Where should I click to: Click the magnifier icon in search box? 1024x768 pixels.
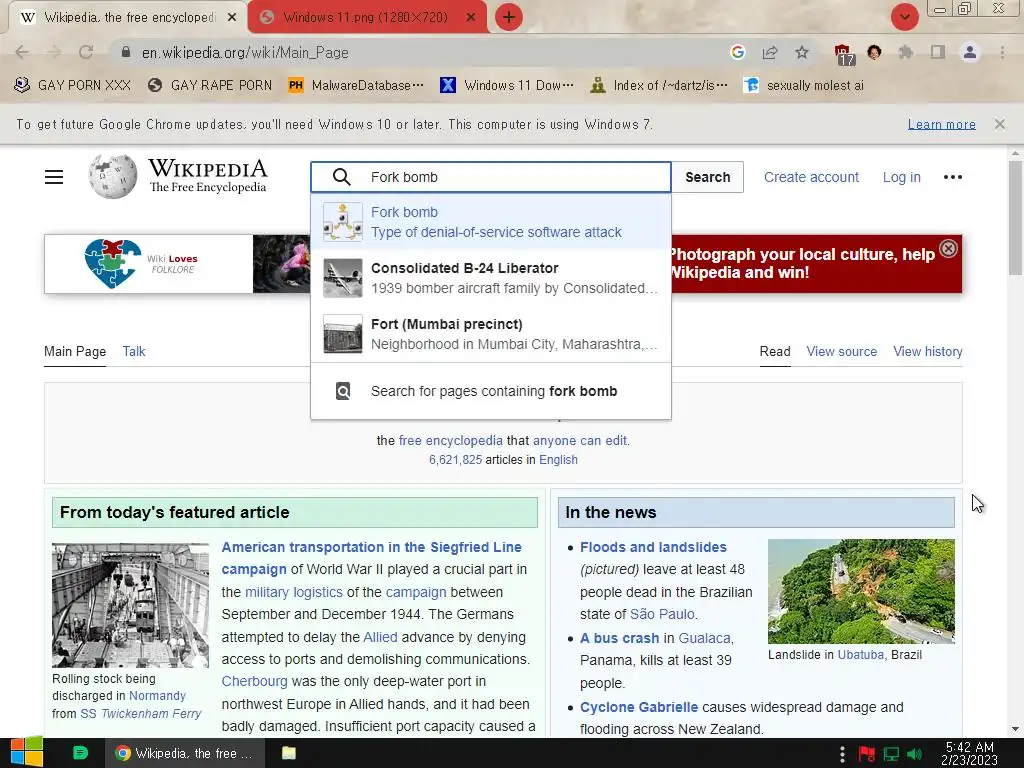342,177
